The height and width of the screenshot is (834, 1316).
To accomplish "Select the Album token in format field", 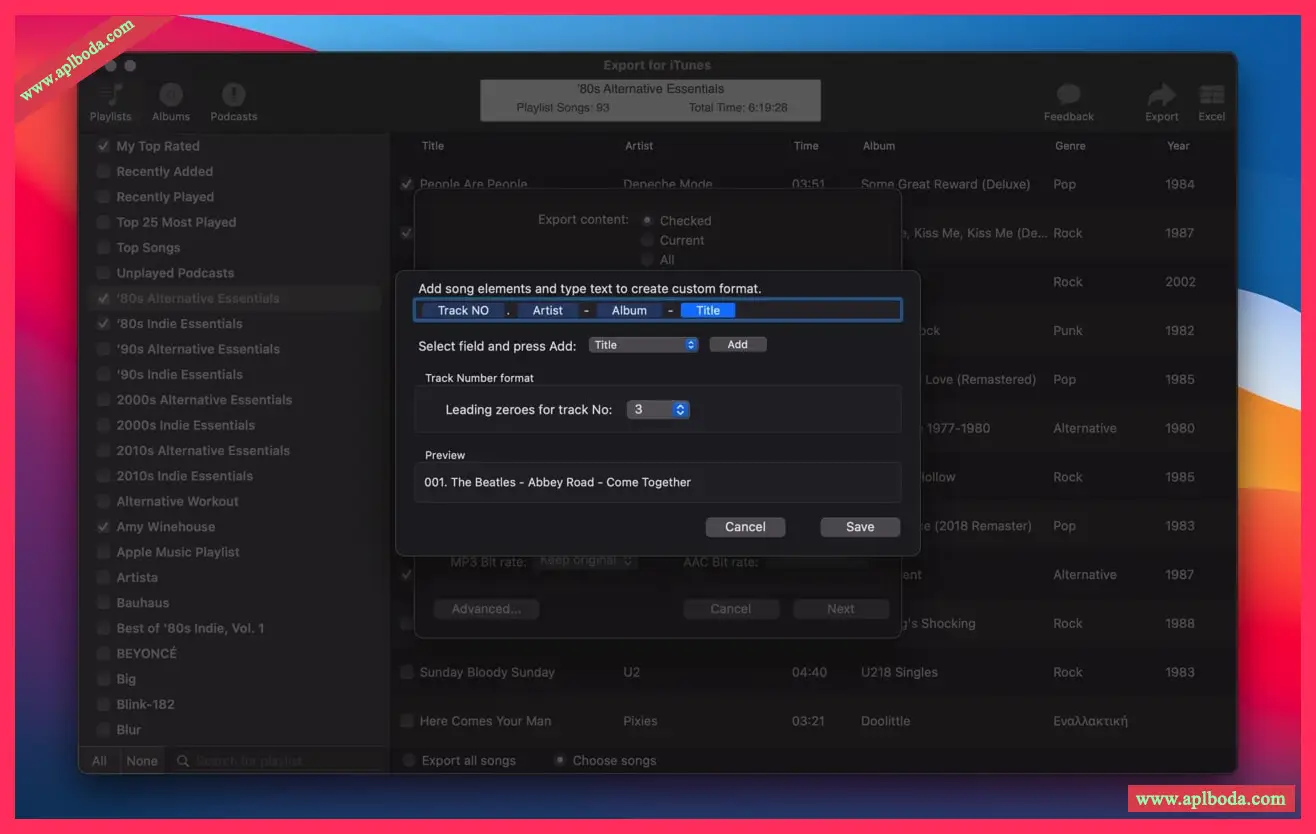I will tap(629, 310).
